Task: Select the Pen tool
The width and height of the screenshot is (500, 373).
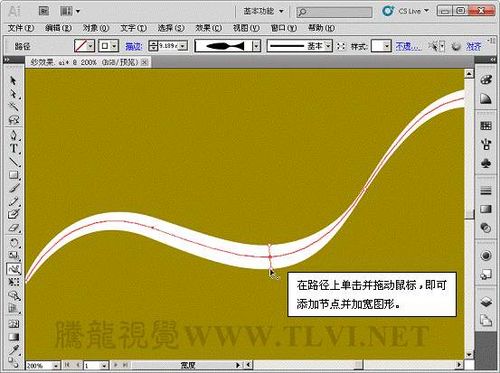Action: tap(14, 135)
